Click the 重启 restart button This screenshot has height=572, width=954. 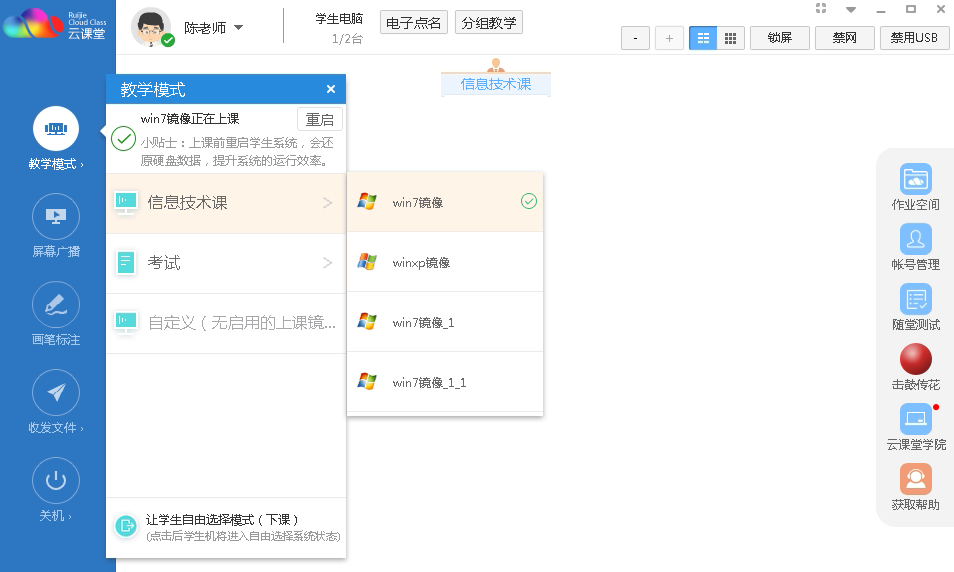[319, 120]
